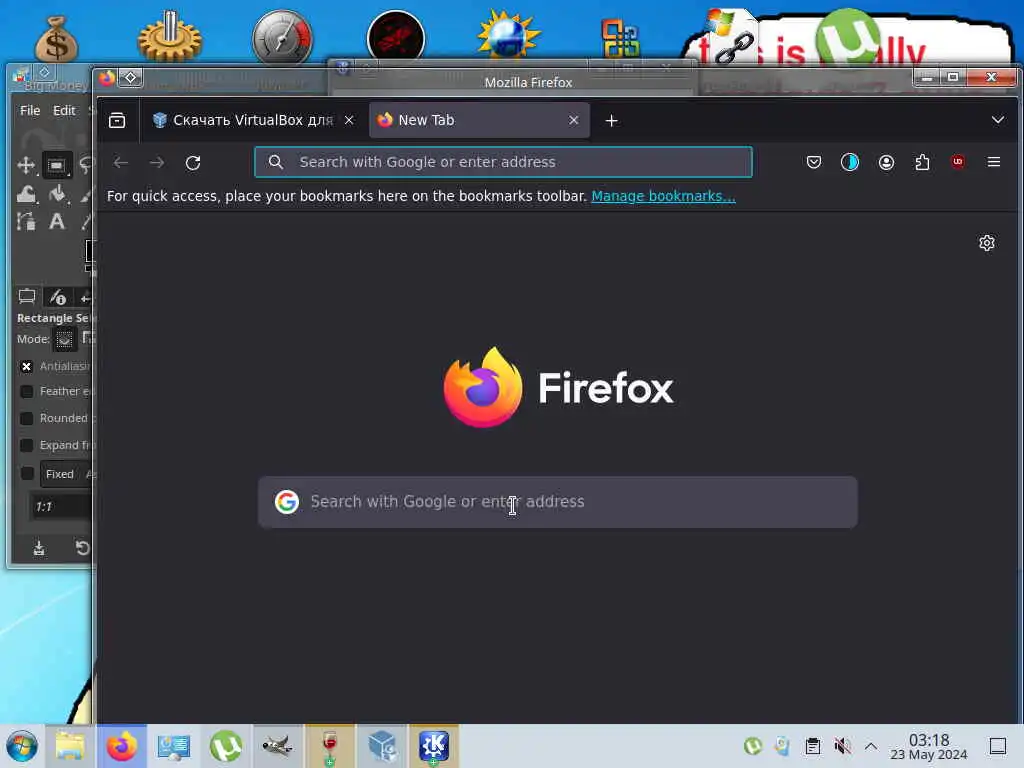
Task: Open the Windows-style Start menu button
Action: click(22, 746)
